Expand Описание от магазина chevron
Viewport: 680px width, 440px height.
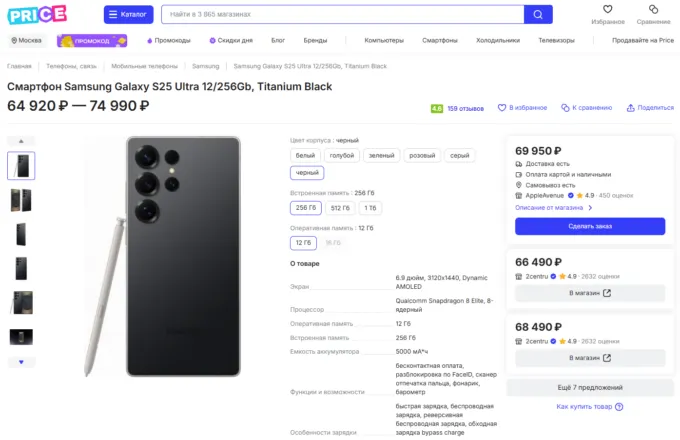(590, 208)
